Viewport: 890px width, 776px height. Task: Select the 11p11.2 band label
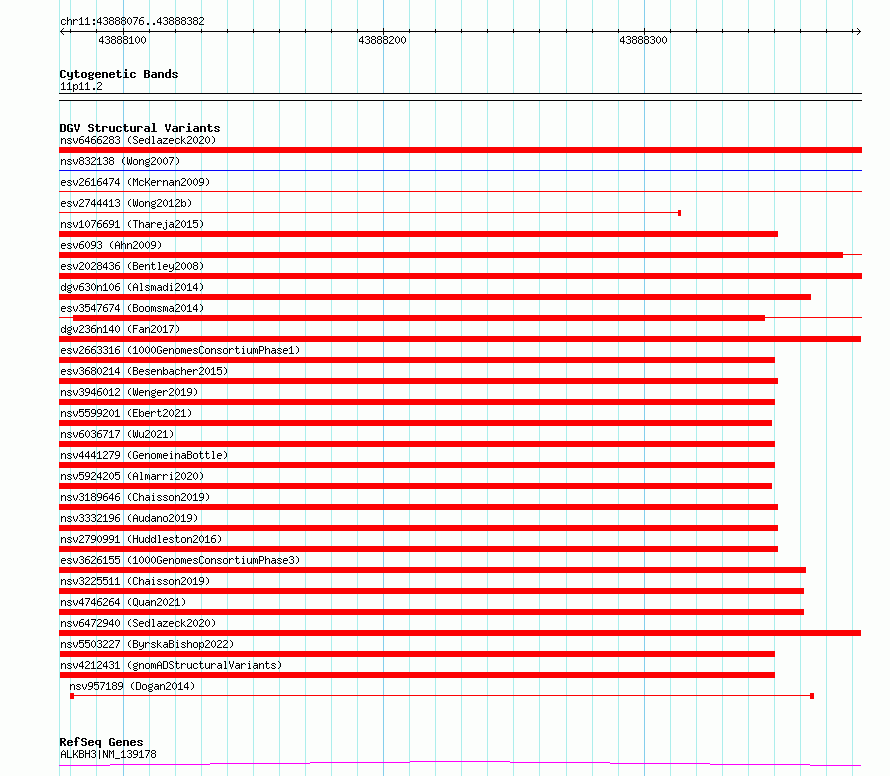[x=81, y=86]
